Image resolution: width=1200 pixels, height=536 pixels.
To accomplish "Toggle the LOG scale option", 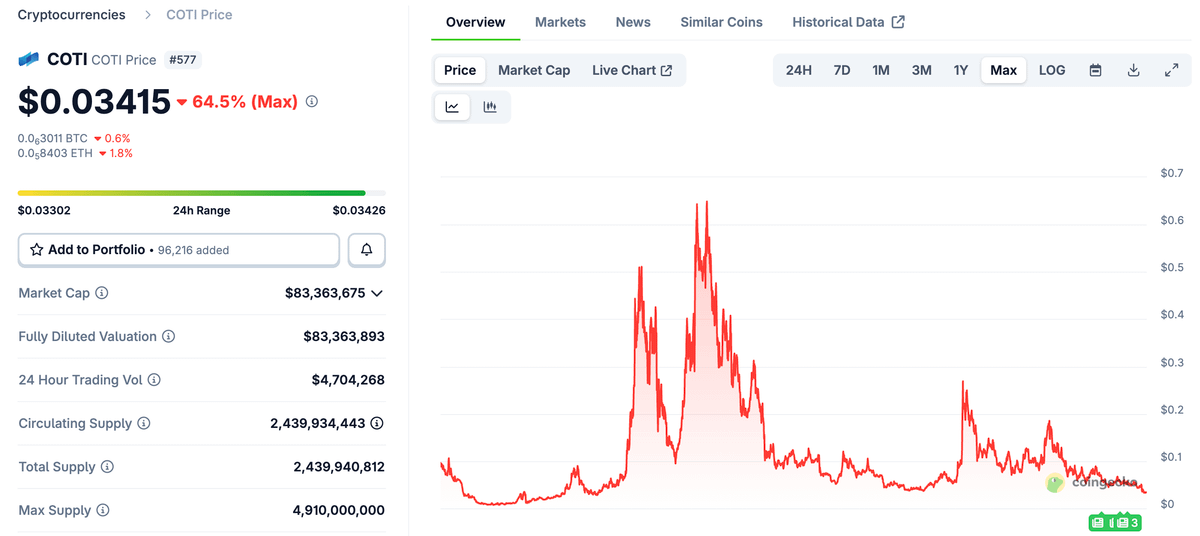I will point(1052,70).
